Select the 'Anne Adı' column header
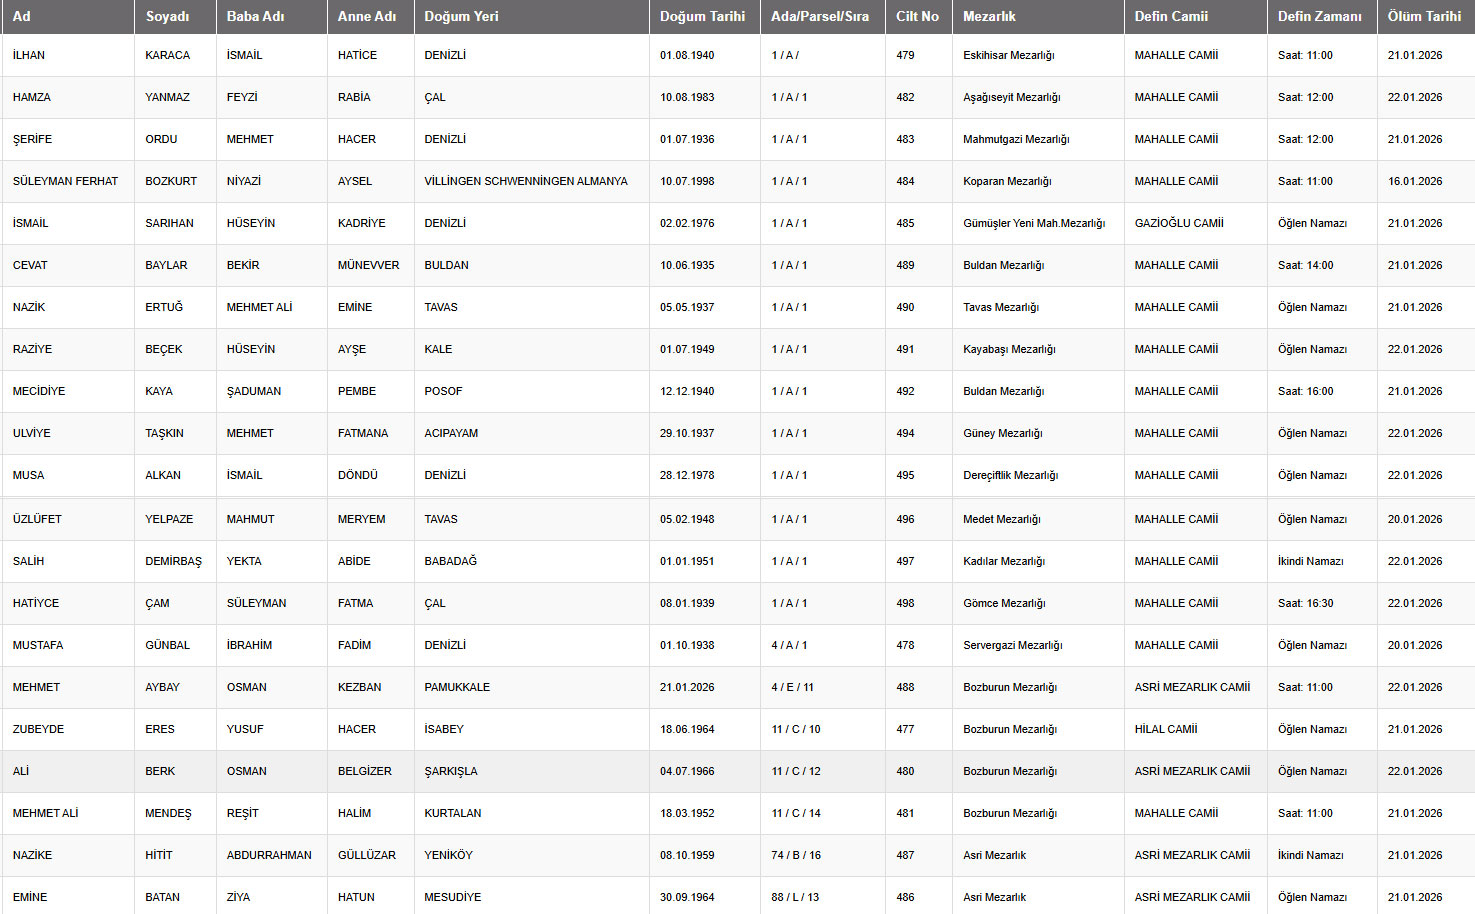Viewport: 1475px width, 914px height. 367,16
